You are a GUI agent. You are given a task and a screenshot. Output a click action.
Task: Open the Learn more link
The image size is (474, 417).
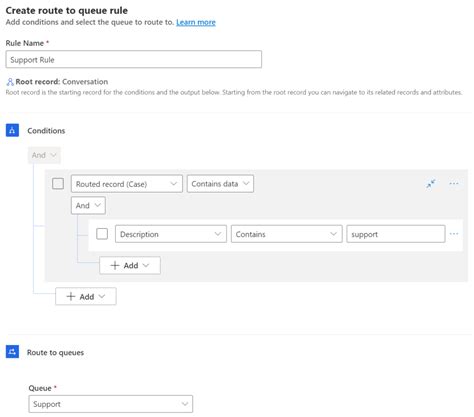[x=196, y=22]
